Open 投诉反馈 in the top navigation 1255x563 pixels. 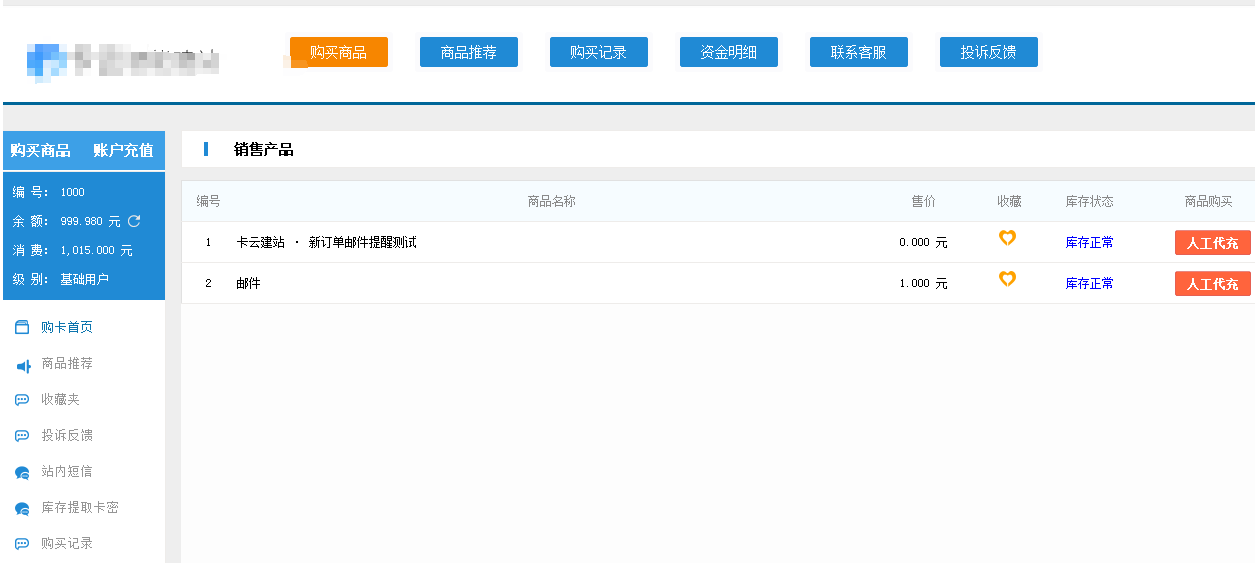[988, 52]
